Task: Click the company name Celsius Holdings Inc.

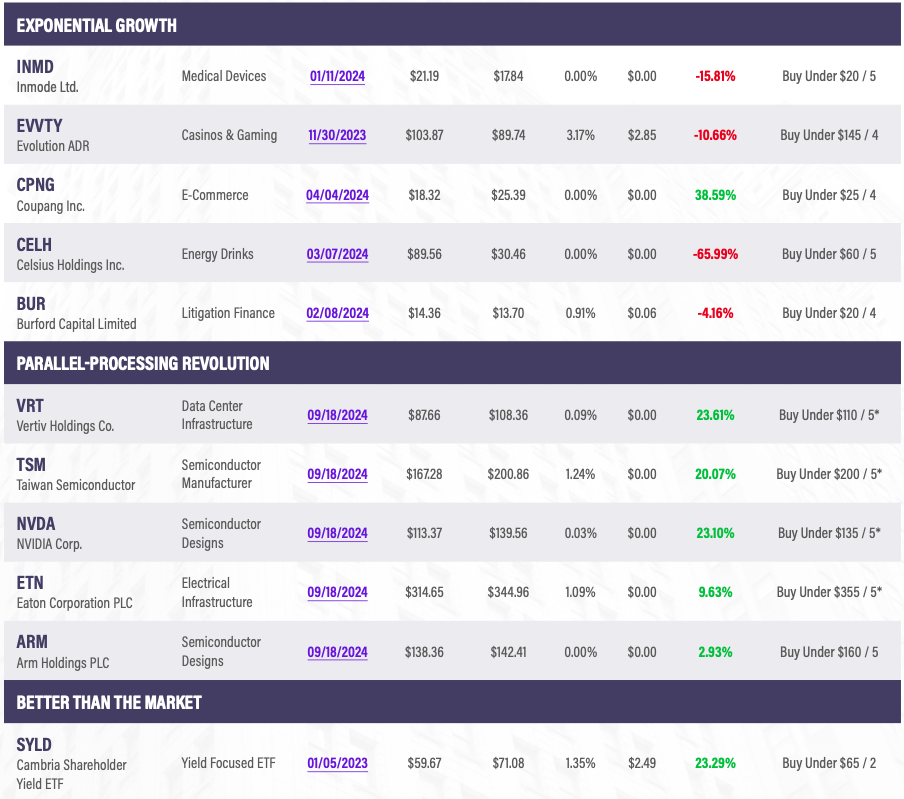Action: pos(70,265)
